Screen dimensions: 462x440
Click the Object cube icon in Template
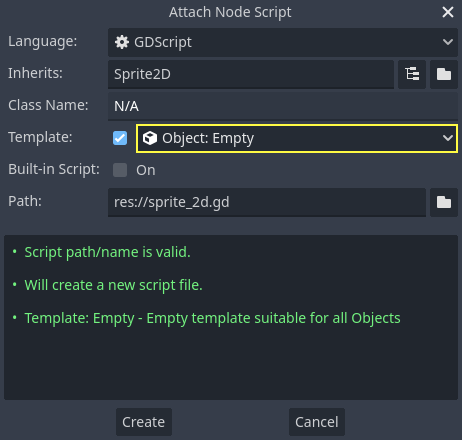[150, 138]
